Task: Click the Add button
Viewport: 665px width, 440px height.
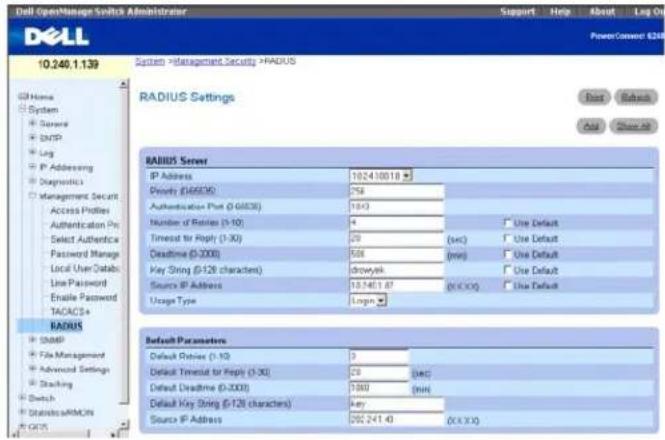Action: coord(591,126)
